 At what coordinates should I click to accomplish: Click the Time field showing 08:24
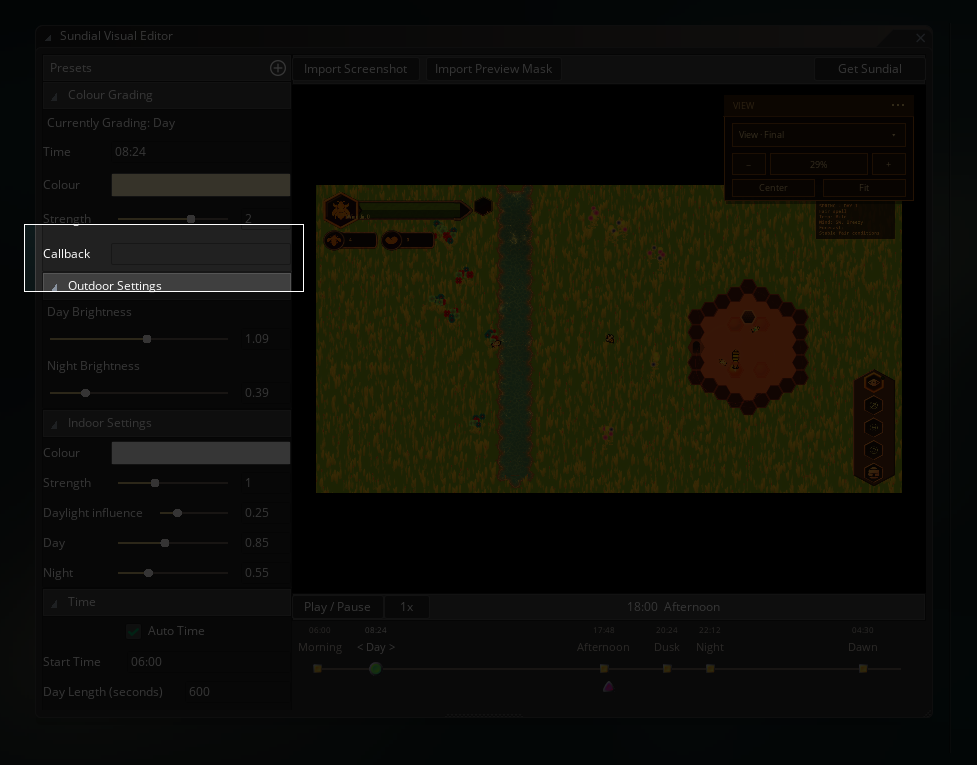pyautogui.click(x=201, y=151)
